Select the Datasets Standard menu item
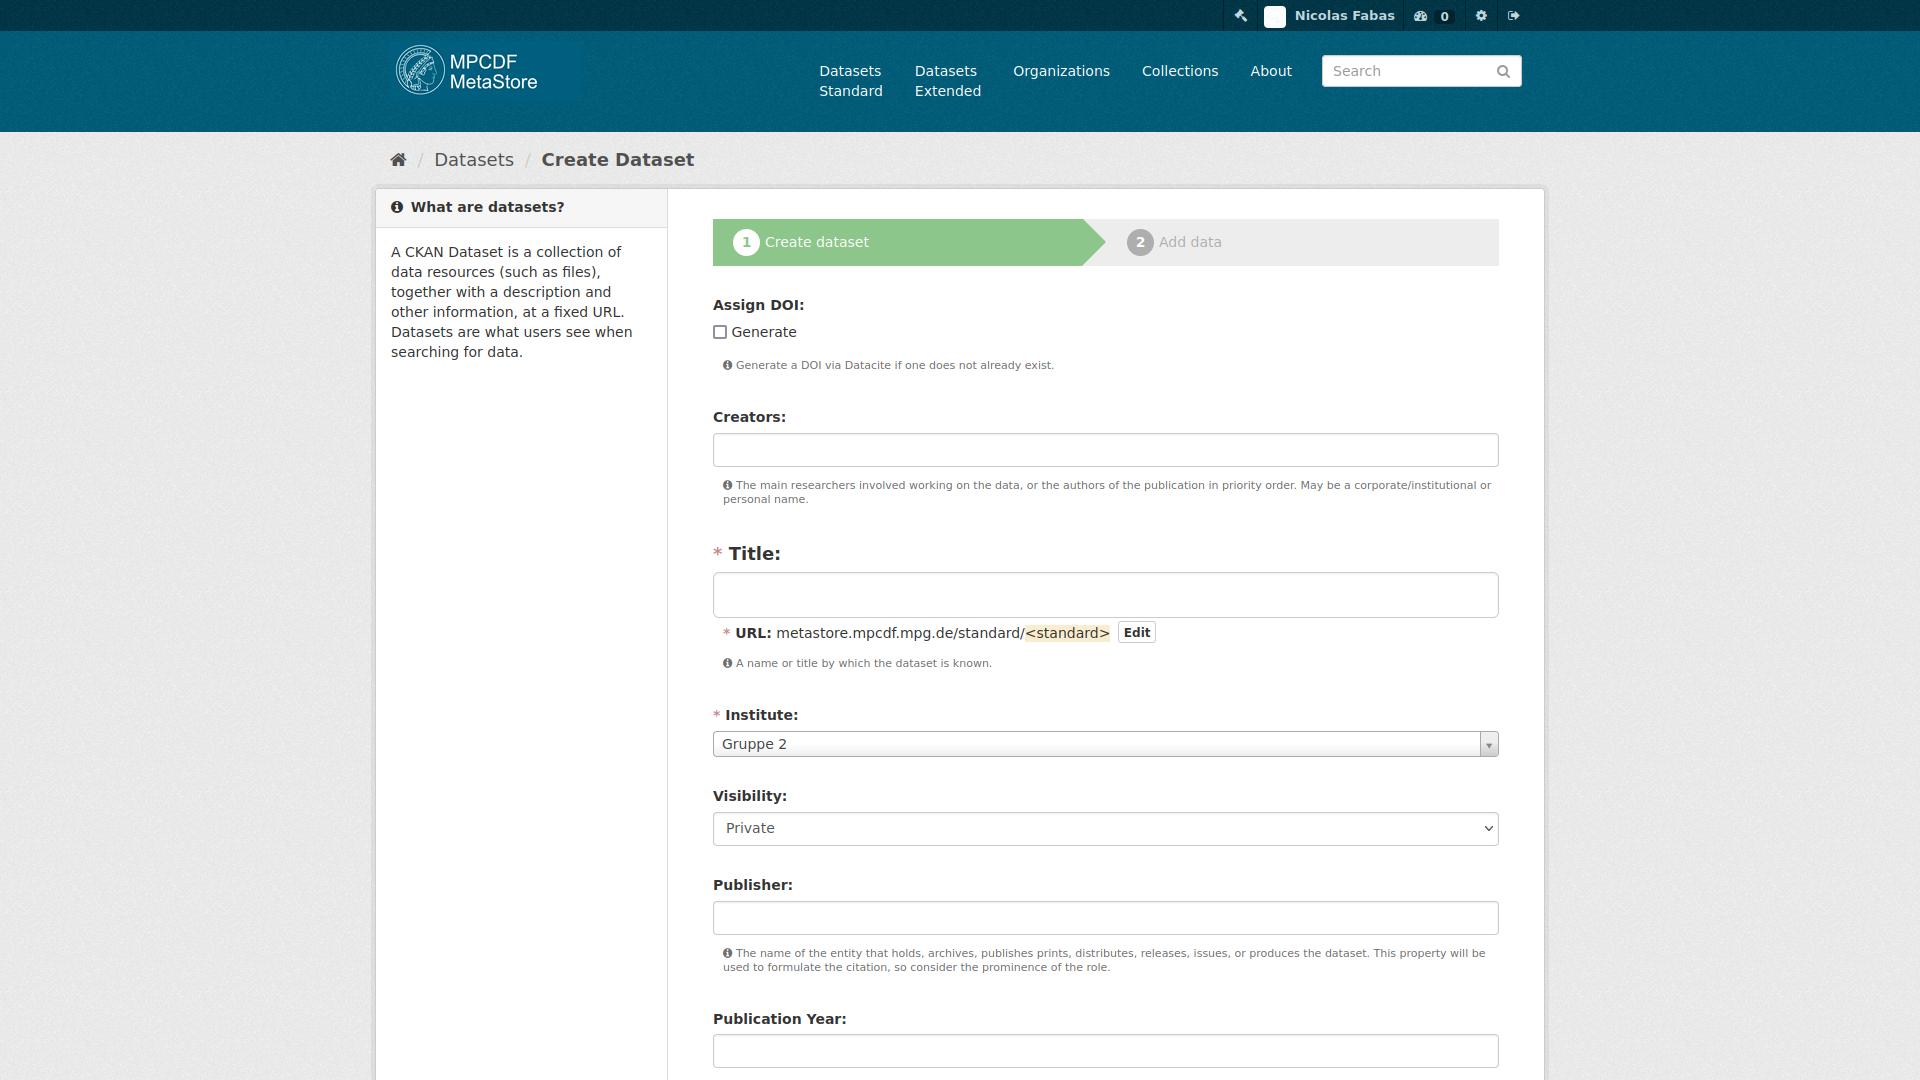Viewport: 1920px width, 1080px height. (x=849, y=80)
